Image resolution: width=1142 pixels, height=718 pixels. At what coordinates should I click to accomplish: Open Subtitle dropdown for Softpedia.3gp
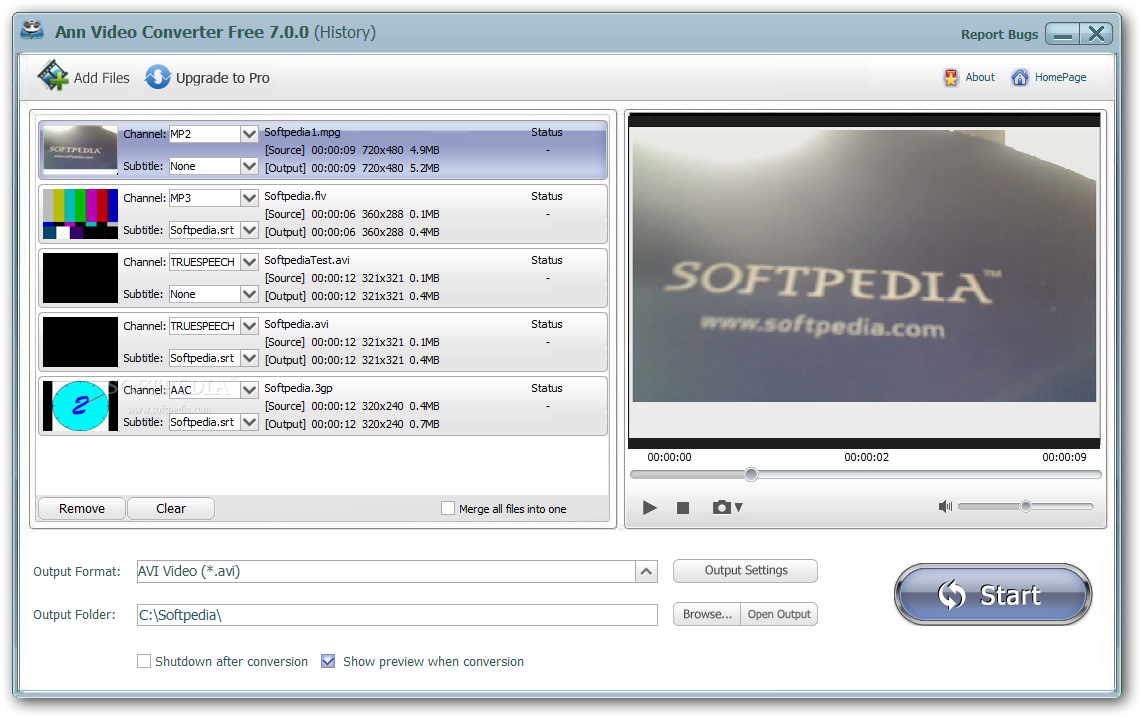pos(249,422)
